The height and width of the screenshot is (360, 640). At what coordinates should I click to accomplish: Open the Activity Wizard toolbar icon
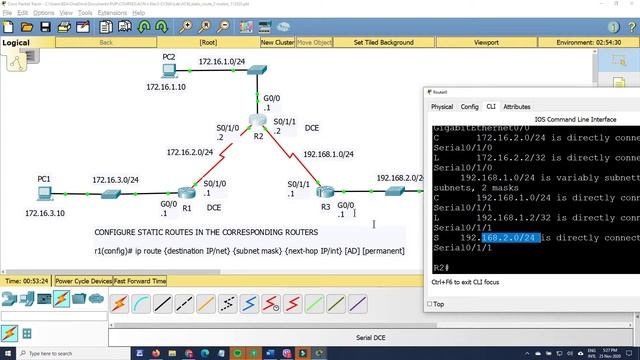pos(83,27)
